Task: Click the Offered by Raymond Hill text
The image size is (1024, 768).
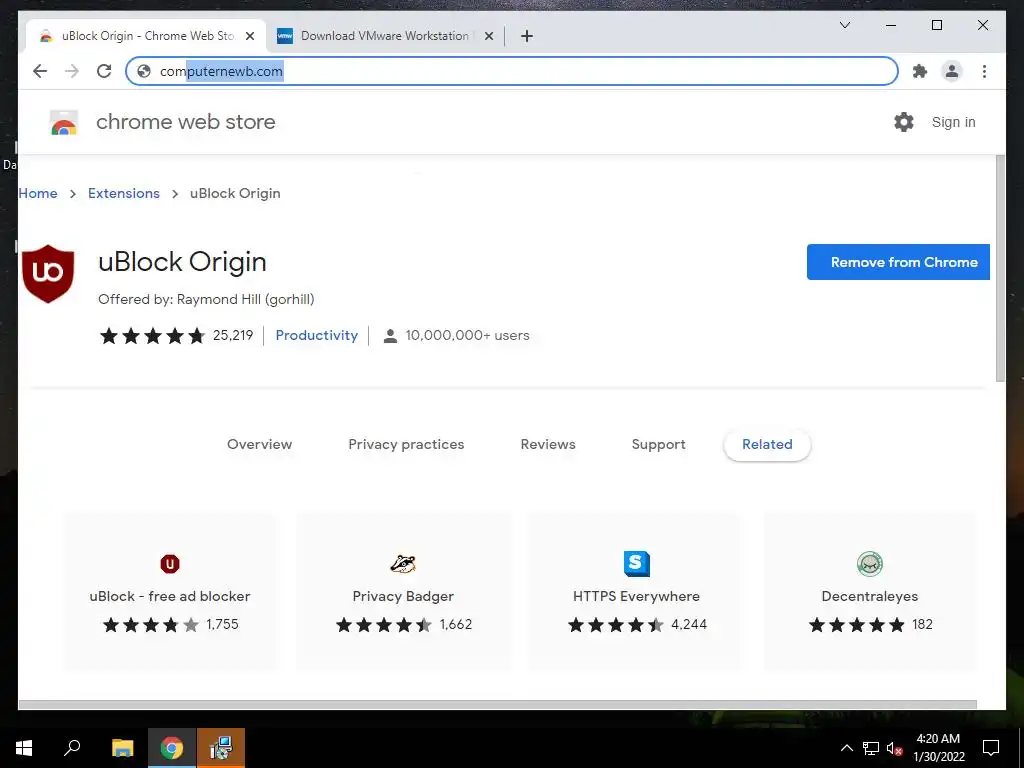Action: point(206,299)
